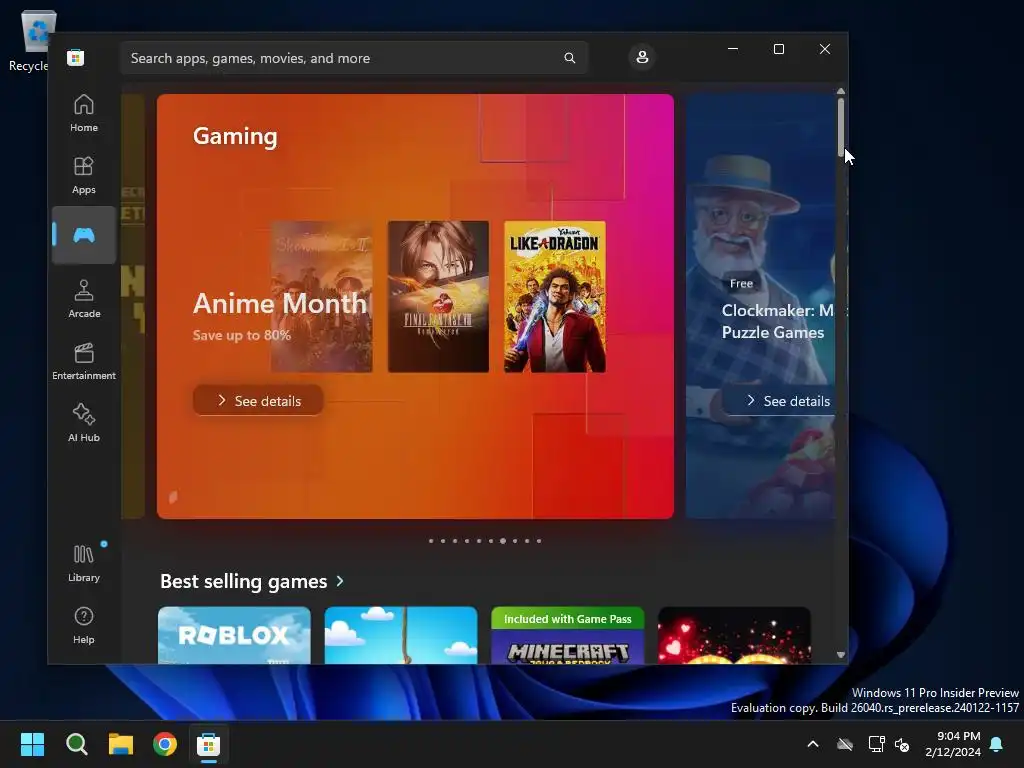Viewport: 1024px width, 768px height.
Task: Click the Included with Game Pass label
Action: pyautogui.click(x=568, y=618)
